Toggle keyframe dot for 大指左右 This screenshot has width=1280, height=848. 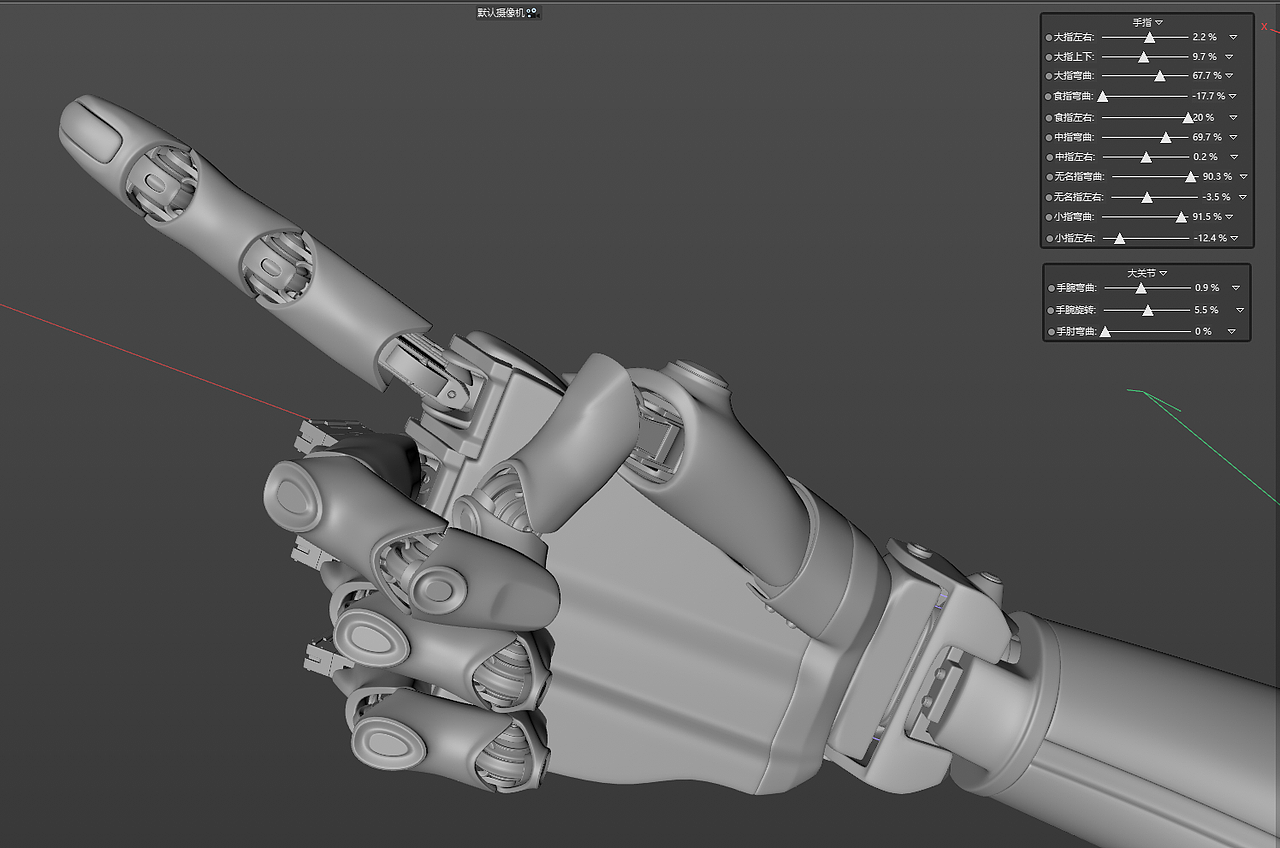coord(1049,37)
